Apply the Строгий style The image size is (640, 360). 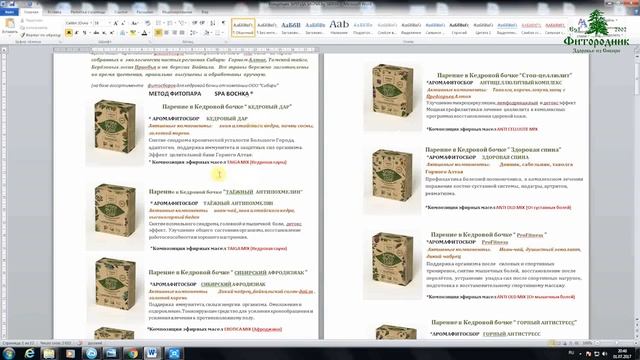click(459, 27)
